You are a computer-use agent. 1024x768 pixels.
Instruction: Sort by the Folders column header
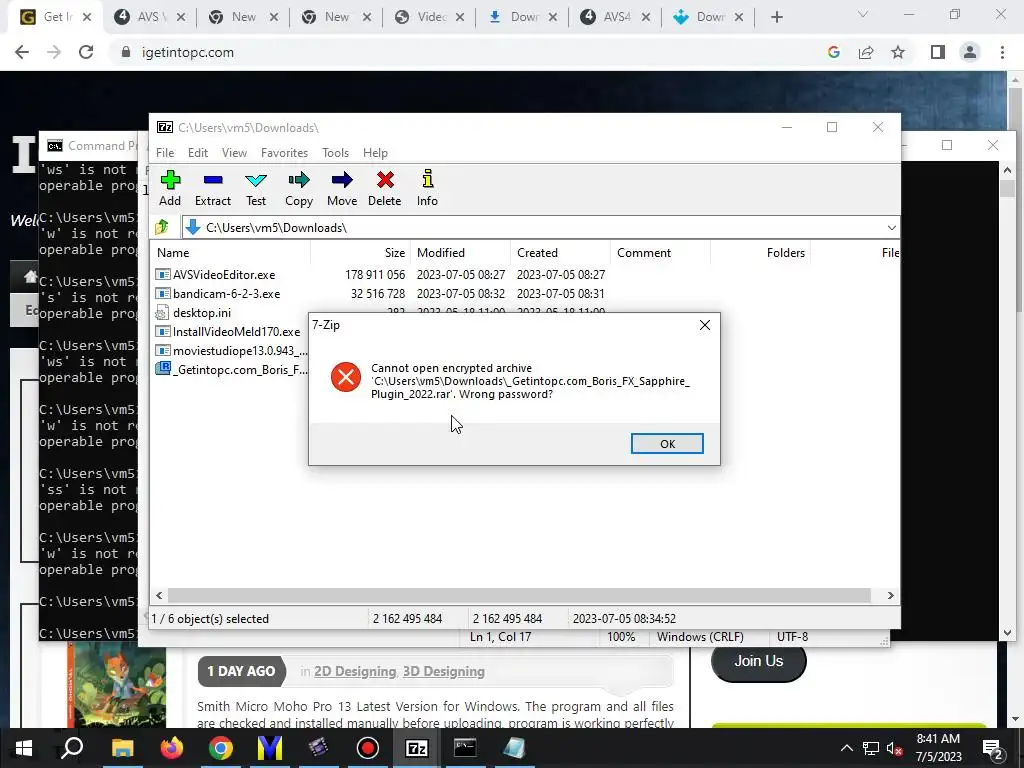pos(761,253)
